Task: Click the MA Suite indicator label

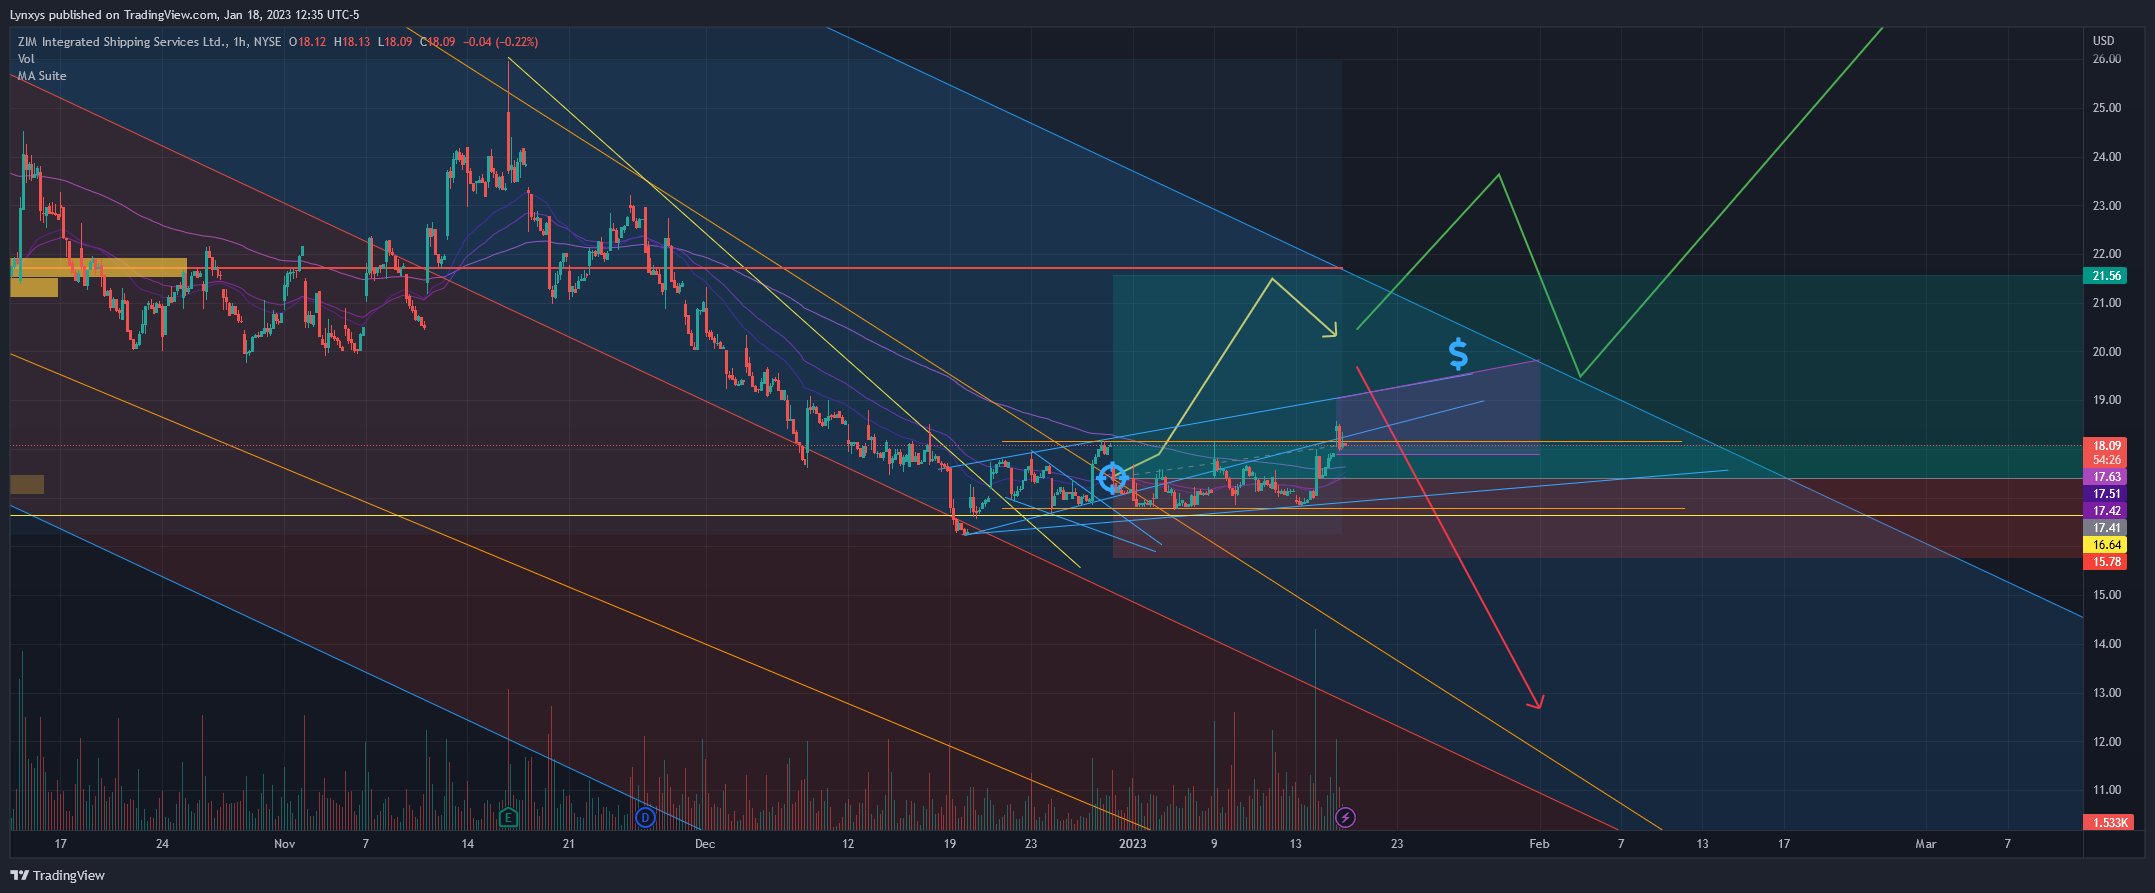Action: [42, 76]
